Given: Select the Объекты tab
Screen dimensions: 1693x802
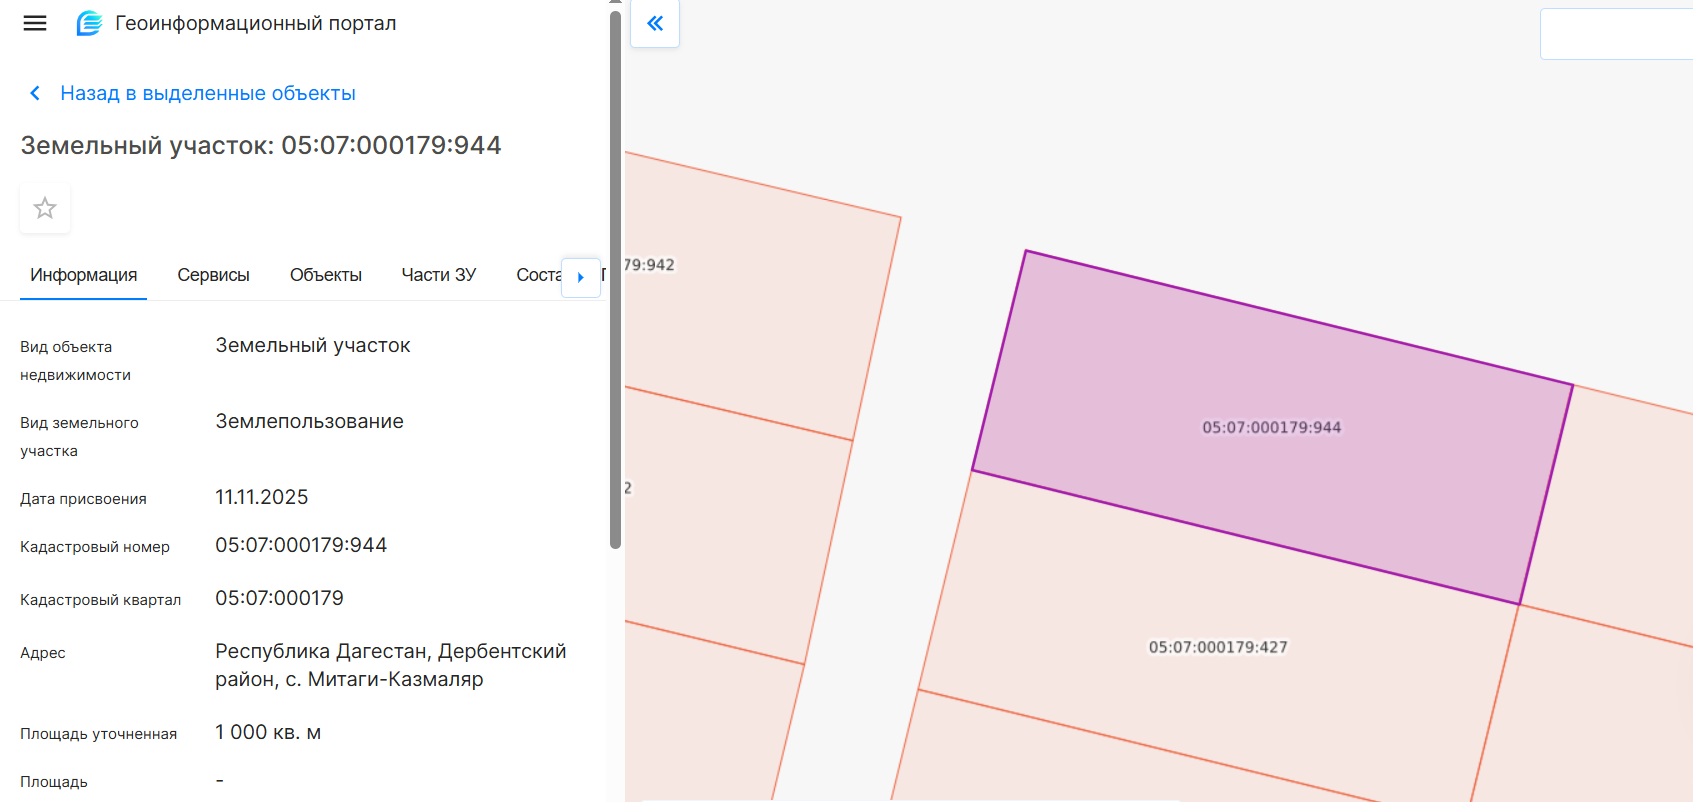Looking at the screenshot, I should coord(325,275).
